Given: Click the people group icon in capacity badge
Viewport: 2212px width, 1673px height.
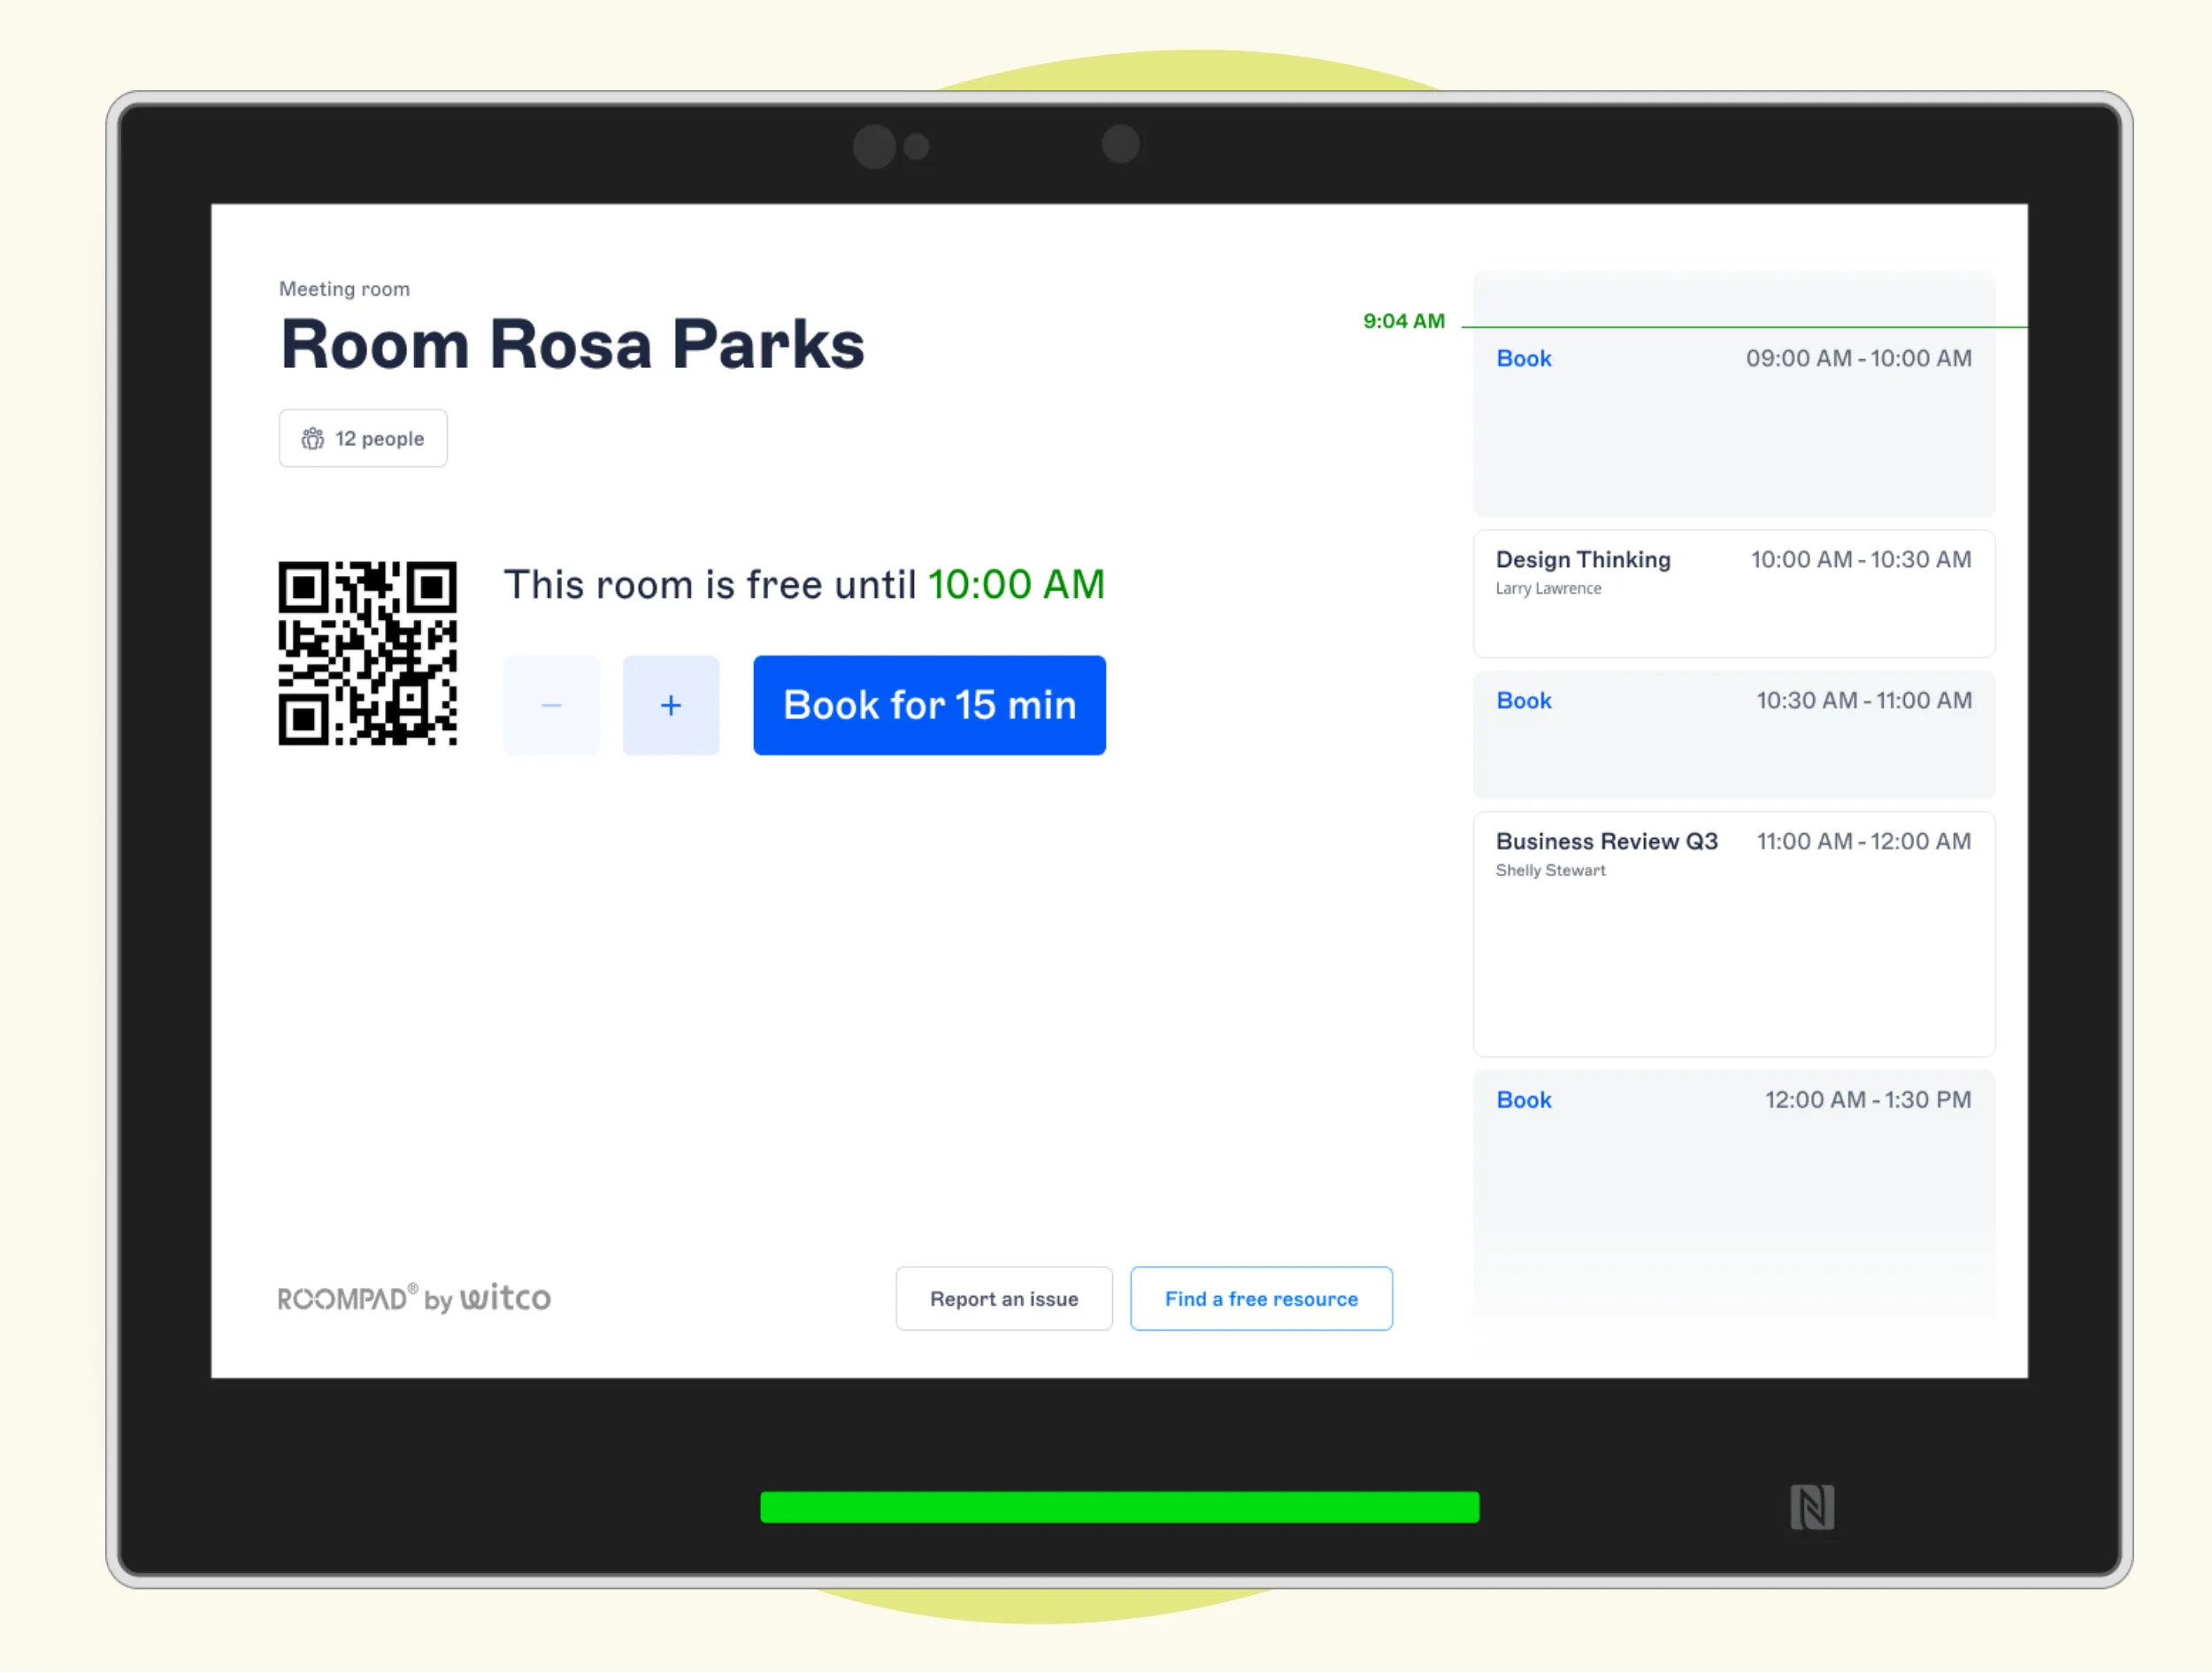Looking at the screenshot, I should (x=313, y=439).
